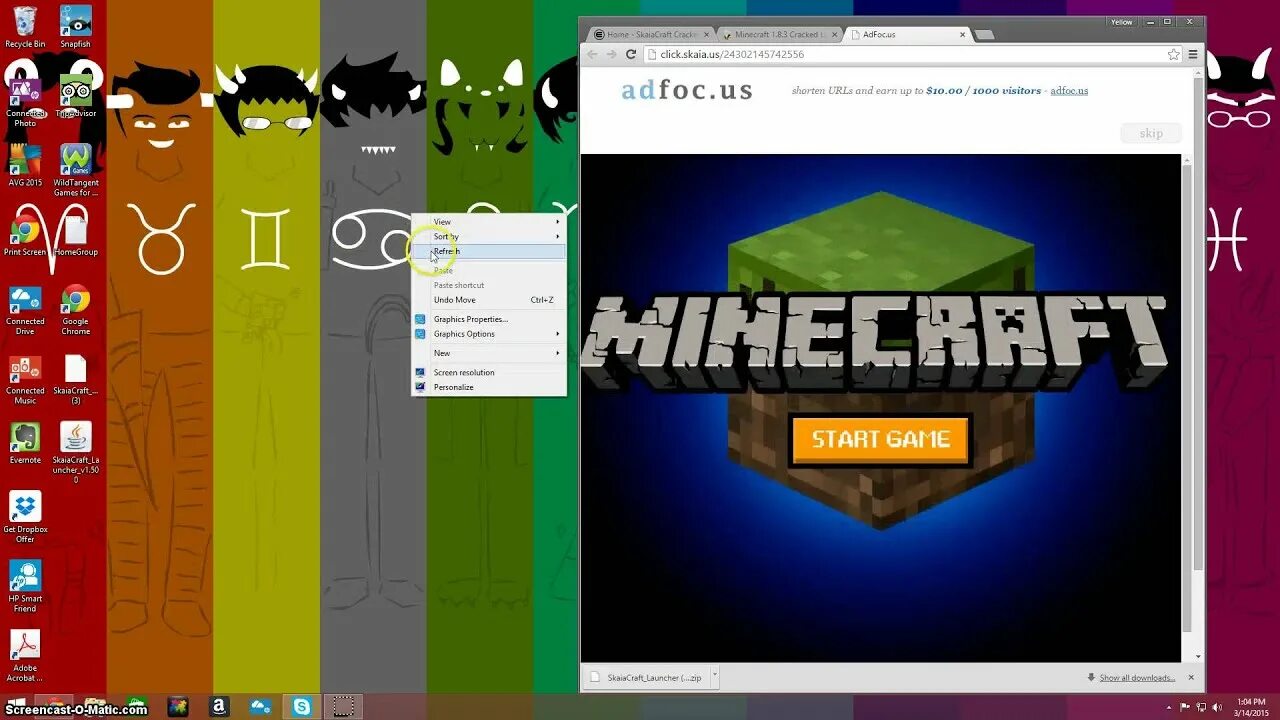Close the AdFoc.us tab
Viewport: 1280px width, 720px height.
[962, 34]
